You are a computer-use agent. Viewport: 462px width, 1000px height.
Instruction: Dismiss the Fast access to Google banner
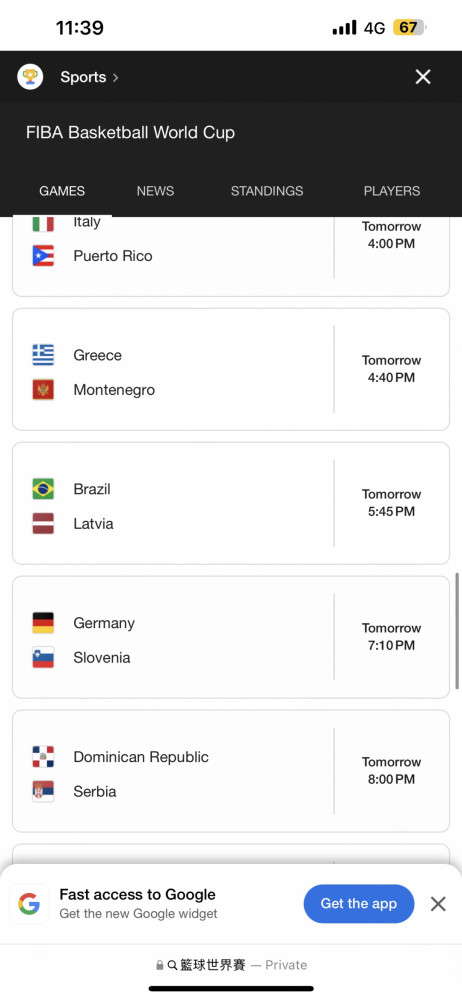pos(438,904)
